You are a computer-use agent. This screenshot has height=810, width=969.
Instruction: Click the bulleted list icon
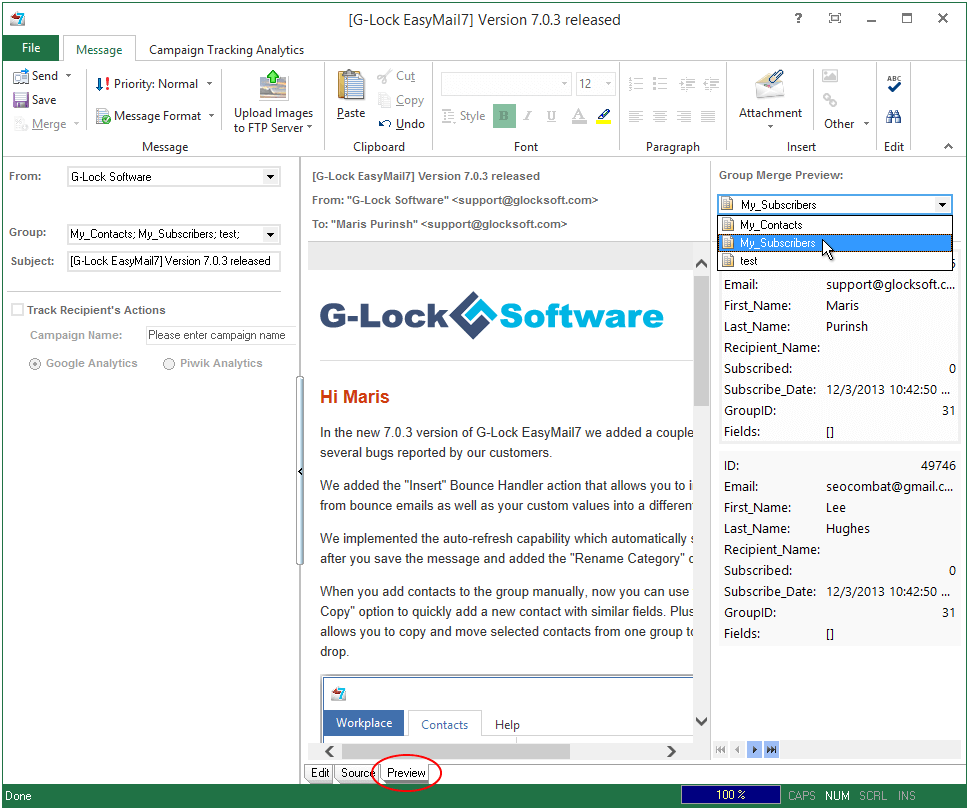click(x=660, y=83)
